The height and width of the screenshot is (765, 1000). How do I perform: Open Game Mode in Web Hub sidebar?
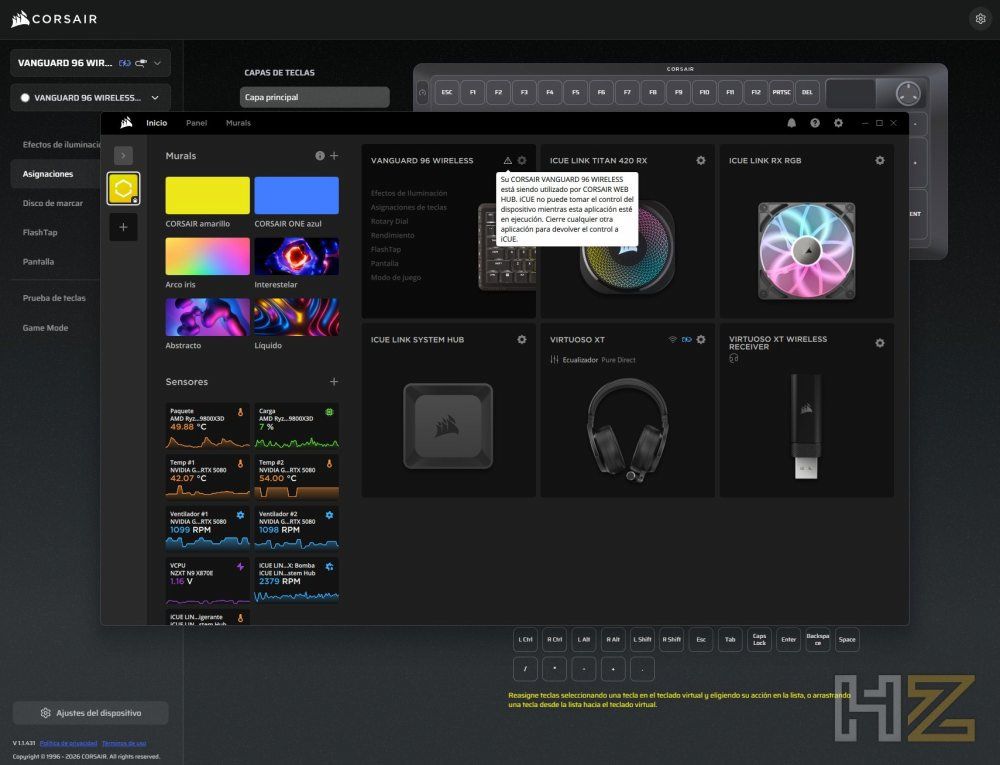click(x=45, y=328)
